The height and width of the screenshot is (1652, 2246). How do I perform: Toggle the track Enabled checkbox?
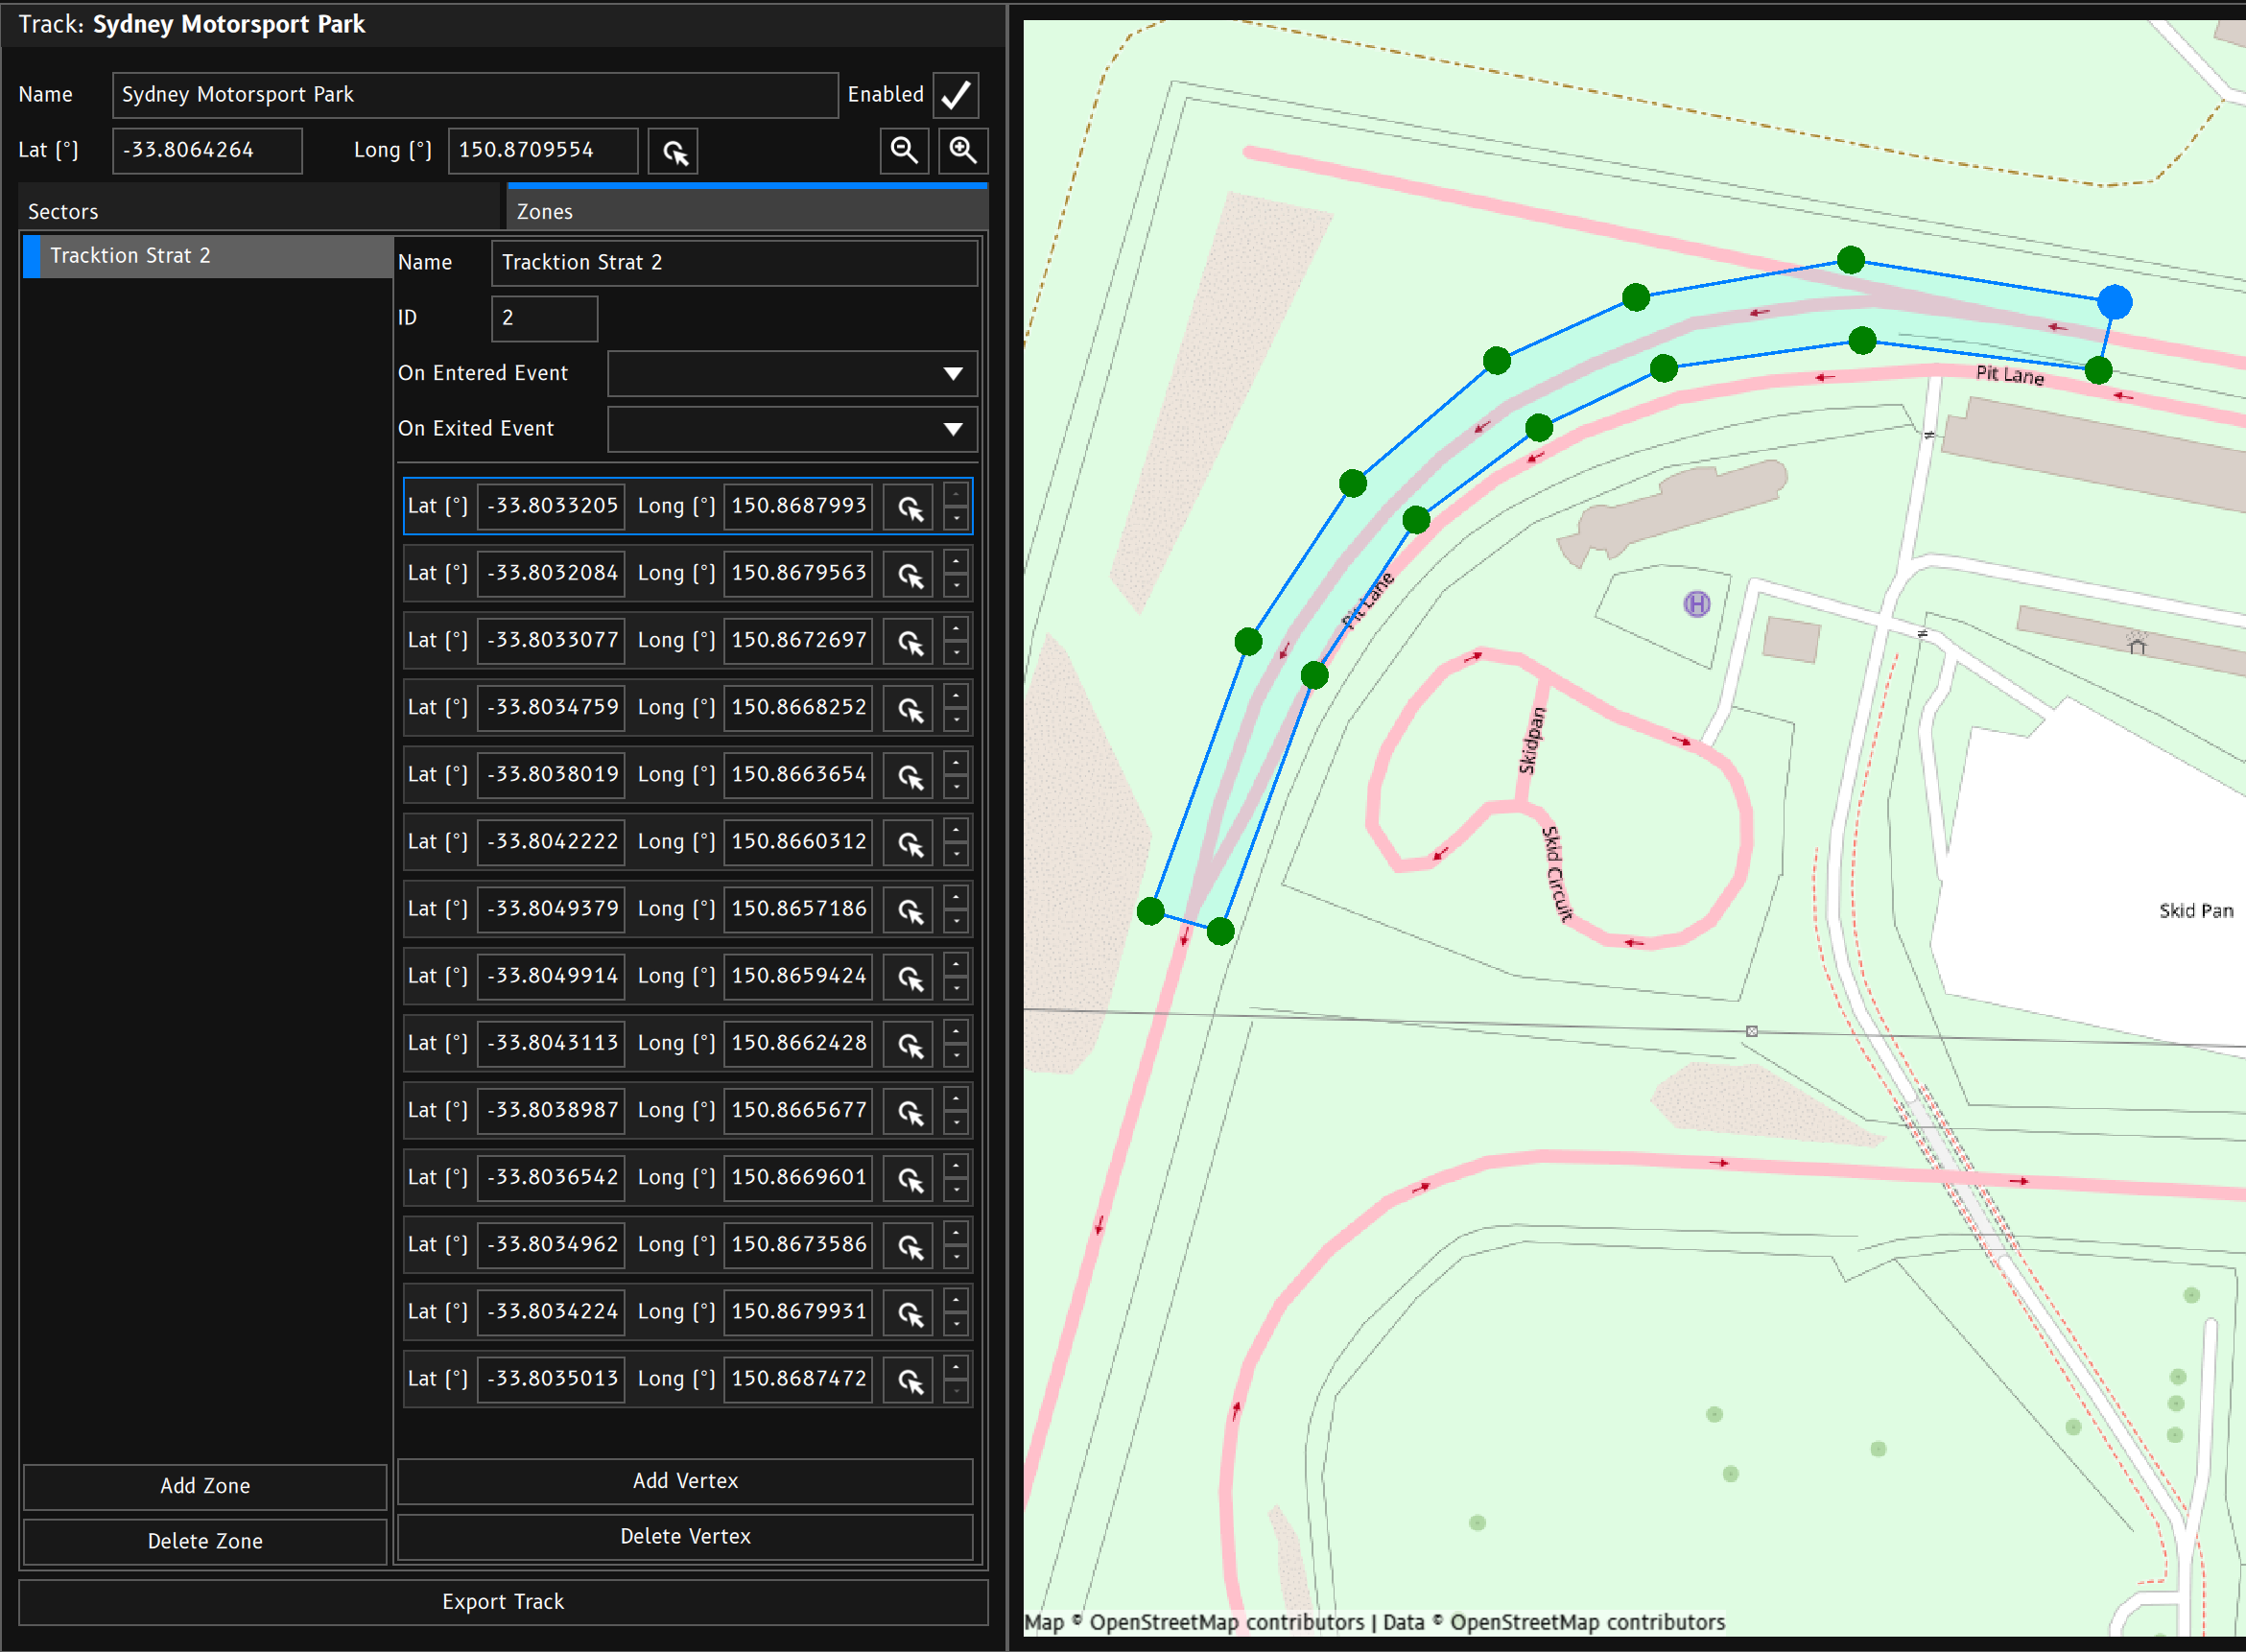pyautogui.click(x=956, y=95)
